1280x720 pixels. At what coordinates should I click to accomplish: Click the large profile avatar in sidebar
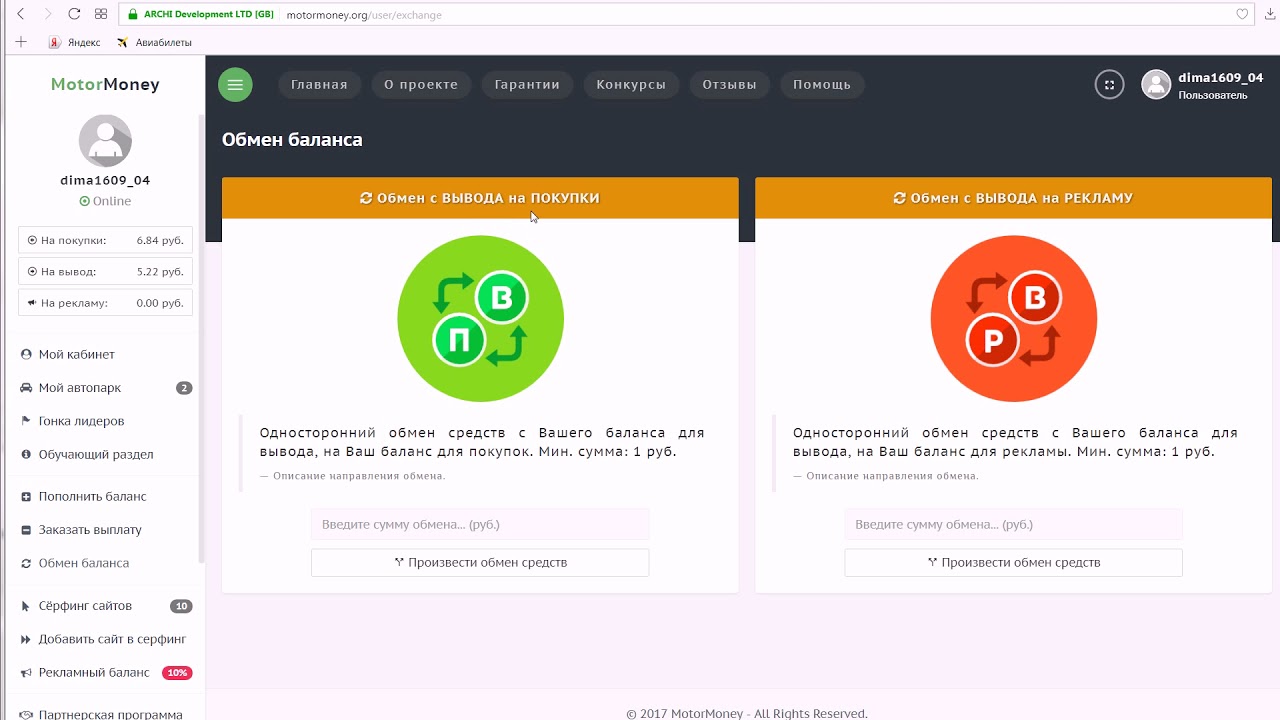click(x=105, y=141)
